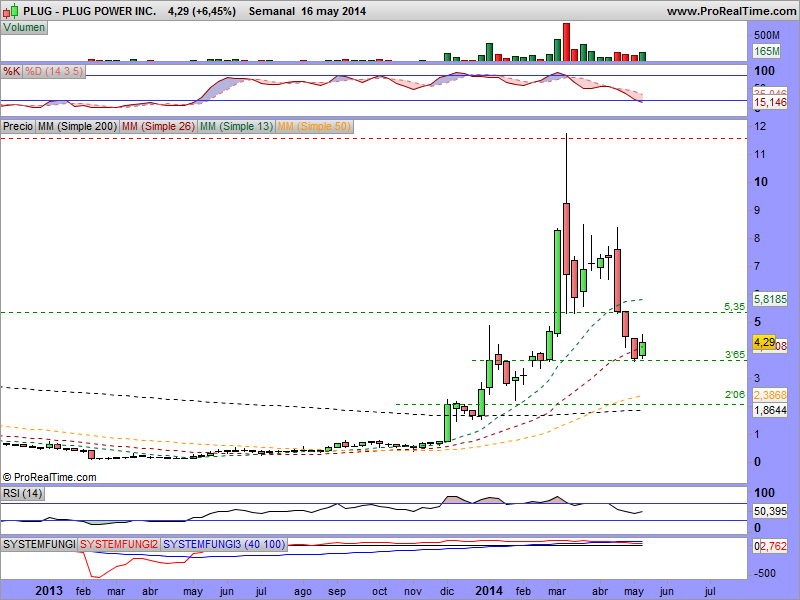Viewport: 800px width, 600px height.
Task: Click the ProRealTime.com copyright watermark
Action: 50,477
